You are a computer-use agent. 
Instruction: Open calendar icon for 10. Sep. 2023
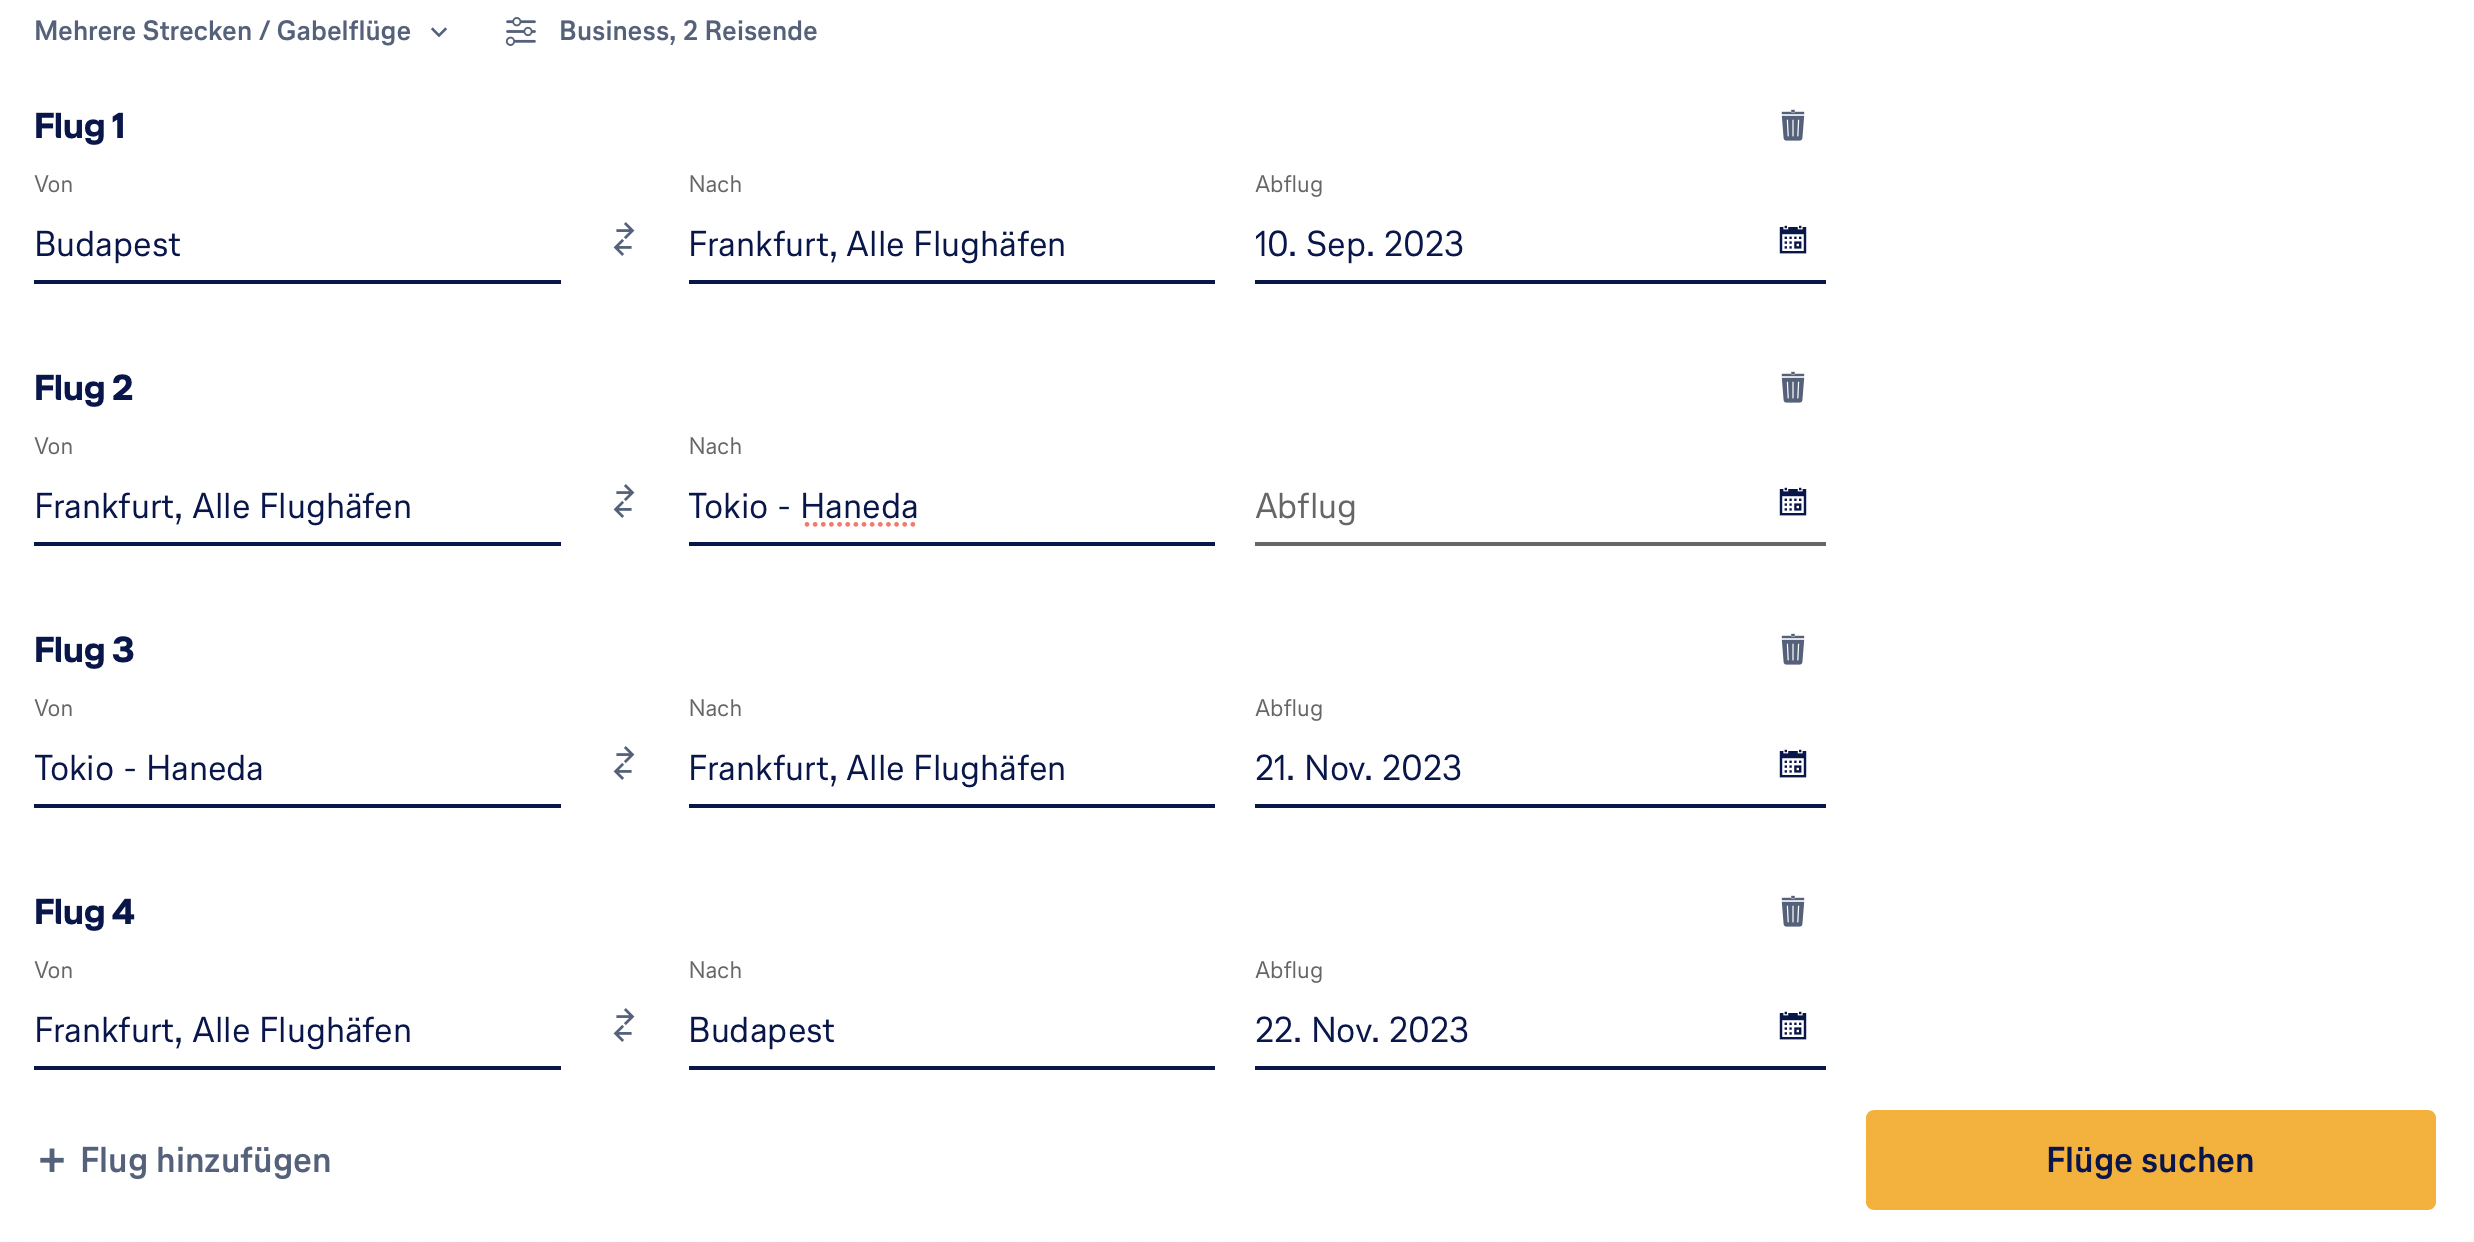click(x=1792, y=240)
